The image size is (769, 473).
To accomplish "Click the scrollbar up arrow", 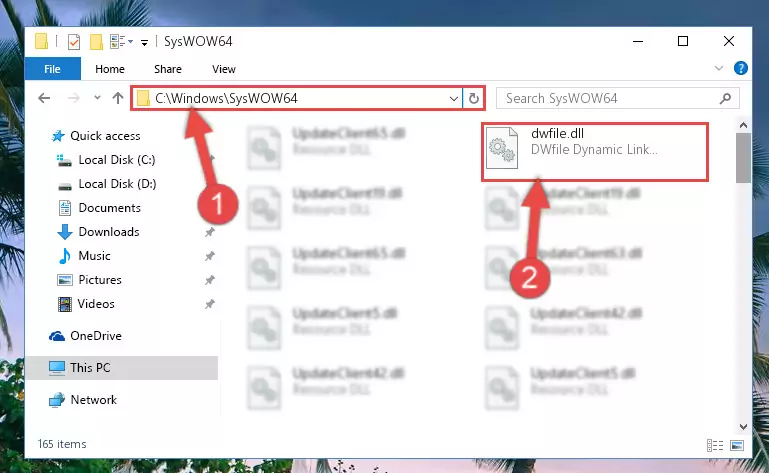I will pos(743,126).
